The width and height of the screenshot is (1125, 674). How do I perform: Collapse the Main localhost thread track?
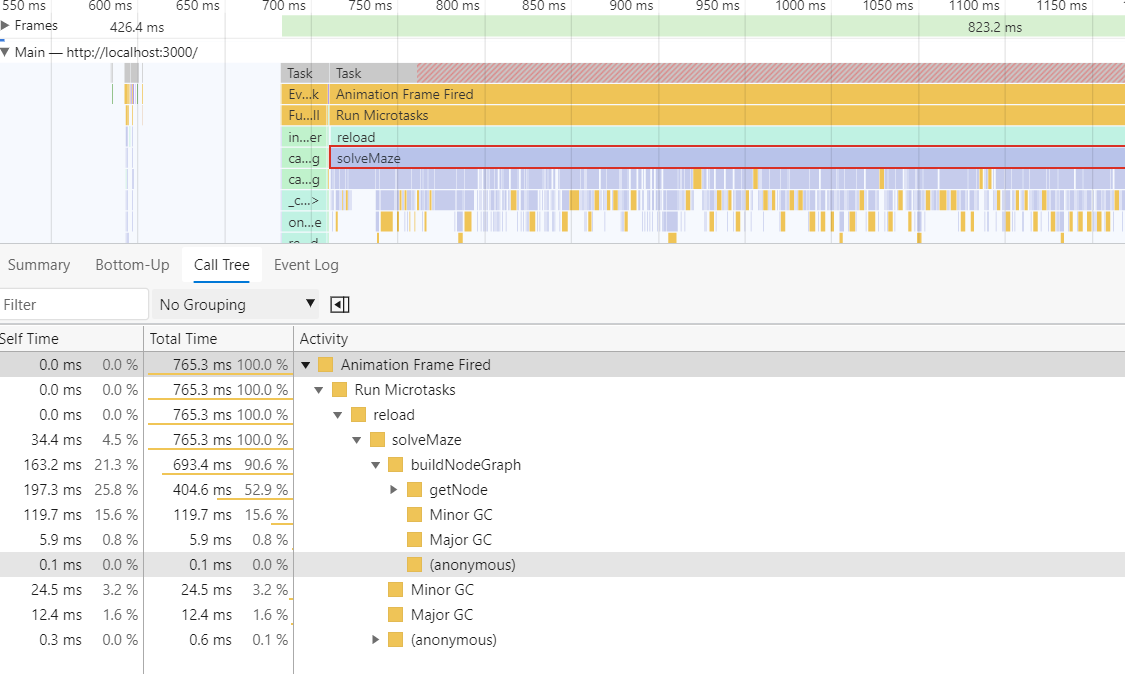point(5,52)
